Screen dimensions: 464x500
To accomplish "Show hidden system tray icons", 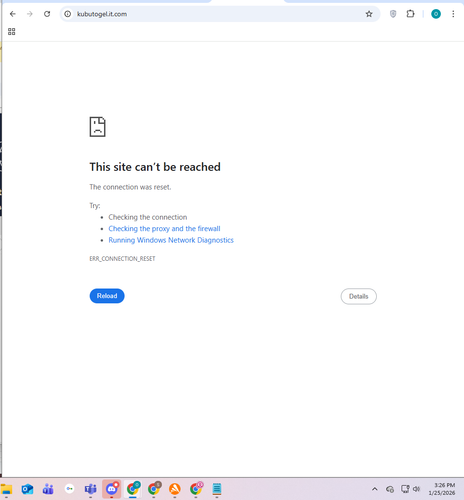I will [x=375, y=489].
